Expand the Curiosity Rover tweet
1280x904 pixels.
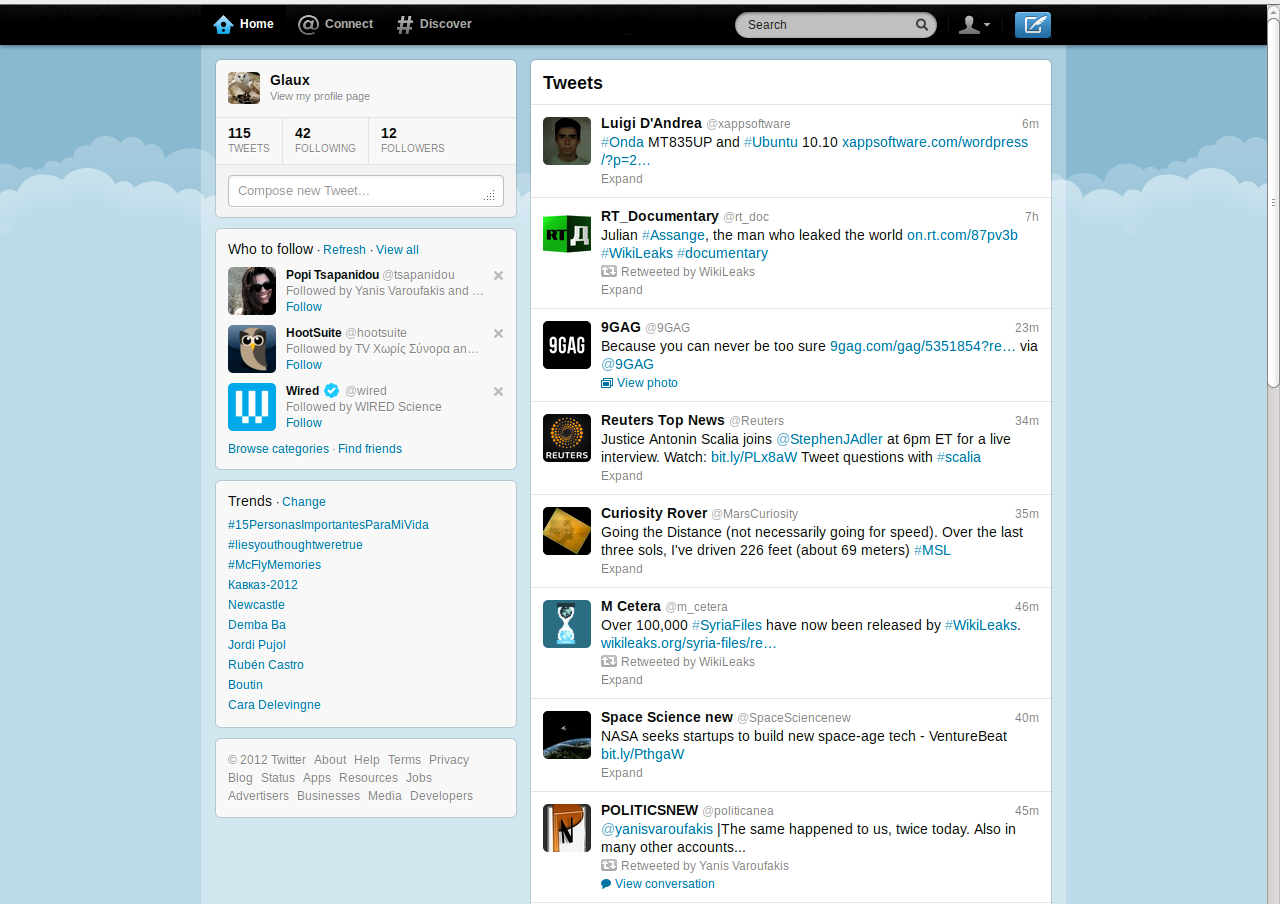point(622,569)
